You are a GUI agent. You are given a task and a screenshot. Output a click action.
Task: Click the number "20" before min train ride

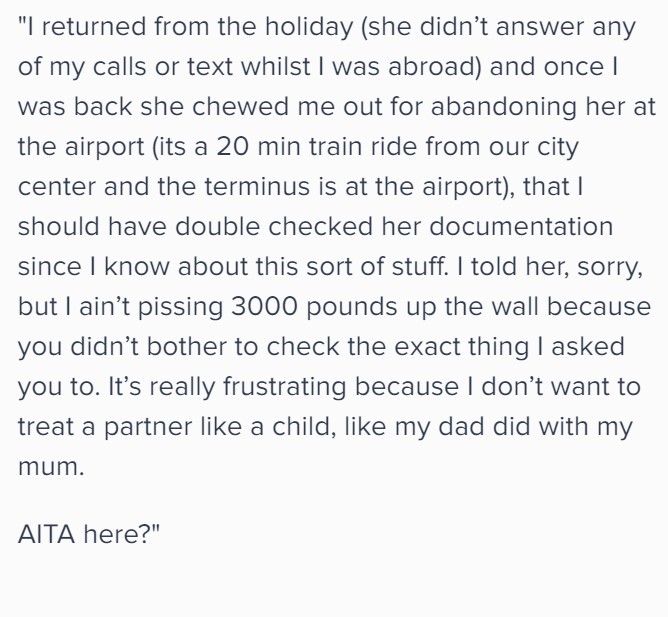[233, 147]
